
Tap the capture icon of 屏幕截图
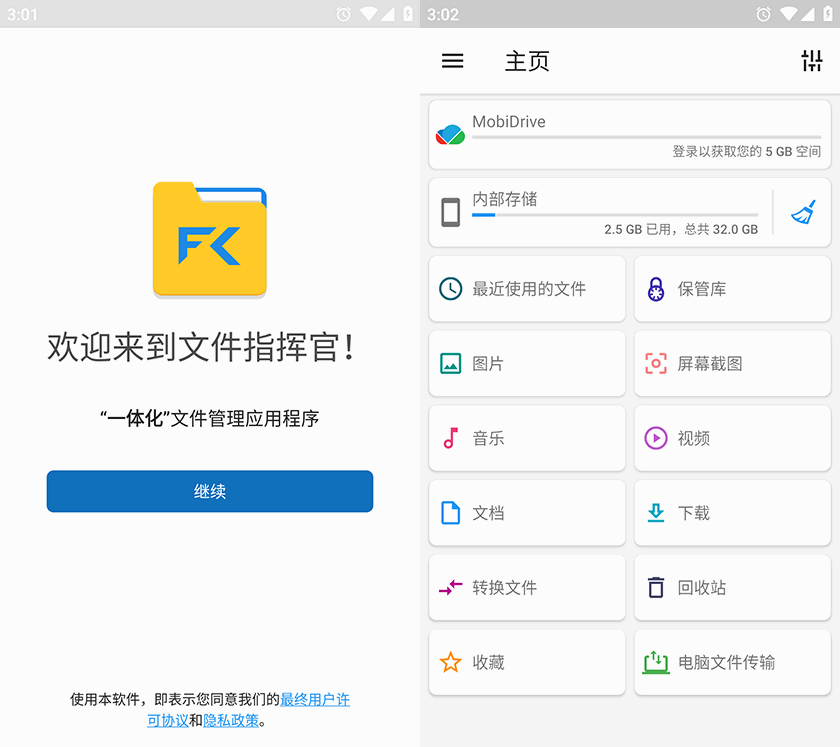point(656,363)
